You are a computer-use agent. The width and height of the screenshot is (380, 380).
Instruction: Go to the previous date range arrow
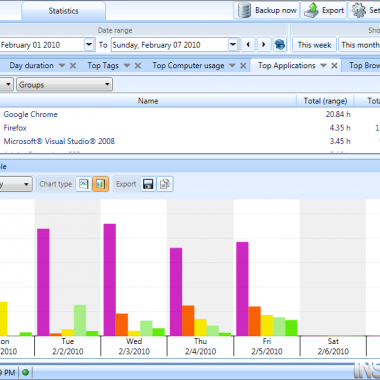pyautogui.click(x=248, y=45)
